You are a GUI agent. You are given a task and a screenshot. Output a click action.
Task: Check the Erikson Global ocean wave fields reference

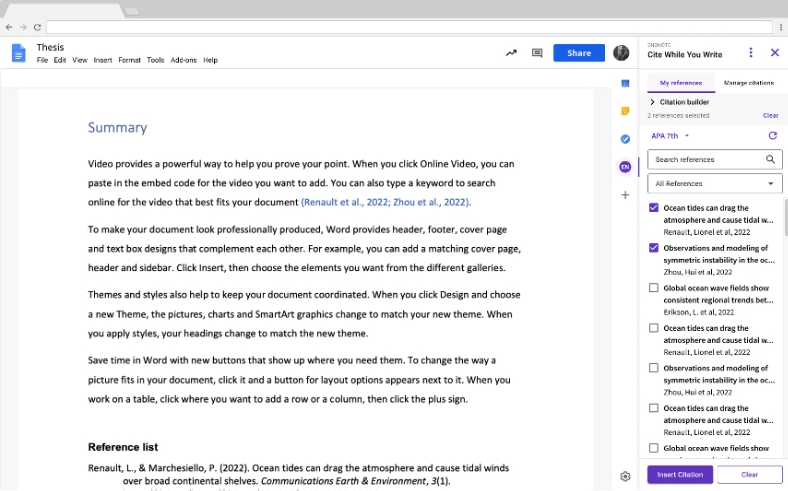[x=653, y=288]
